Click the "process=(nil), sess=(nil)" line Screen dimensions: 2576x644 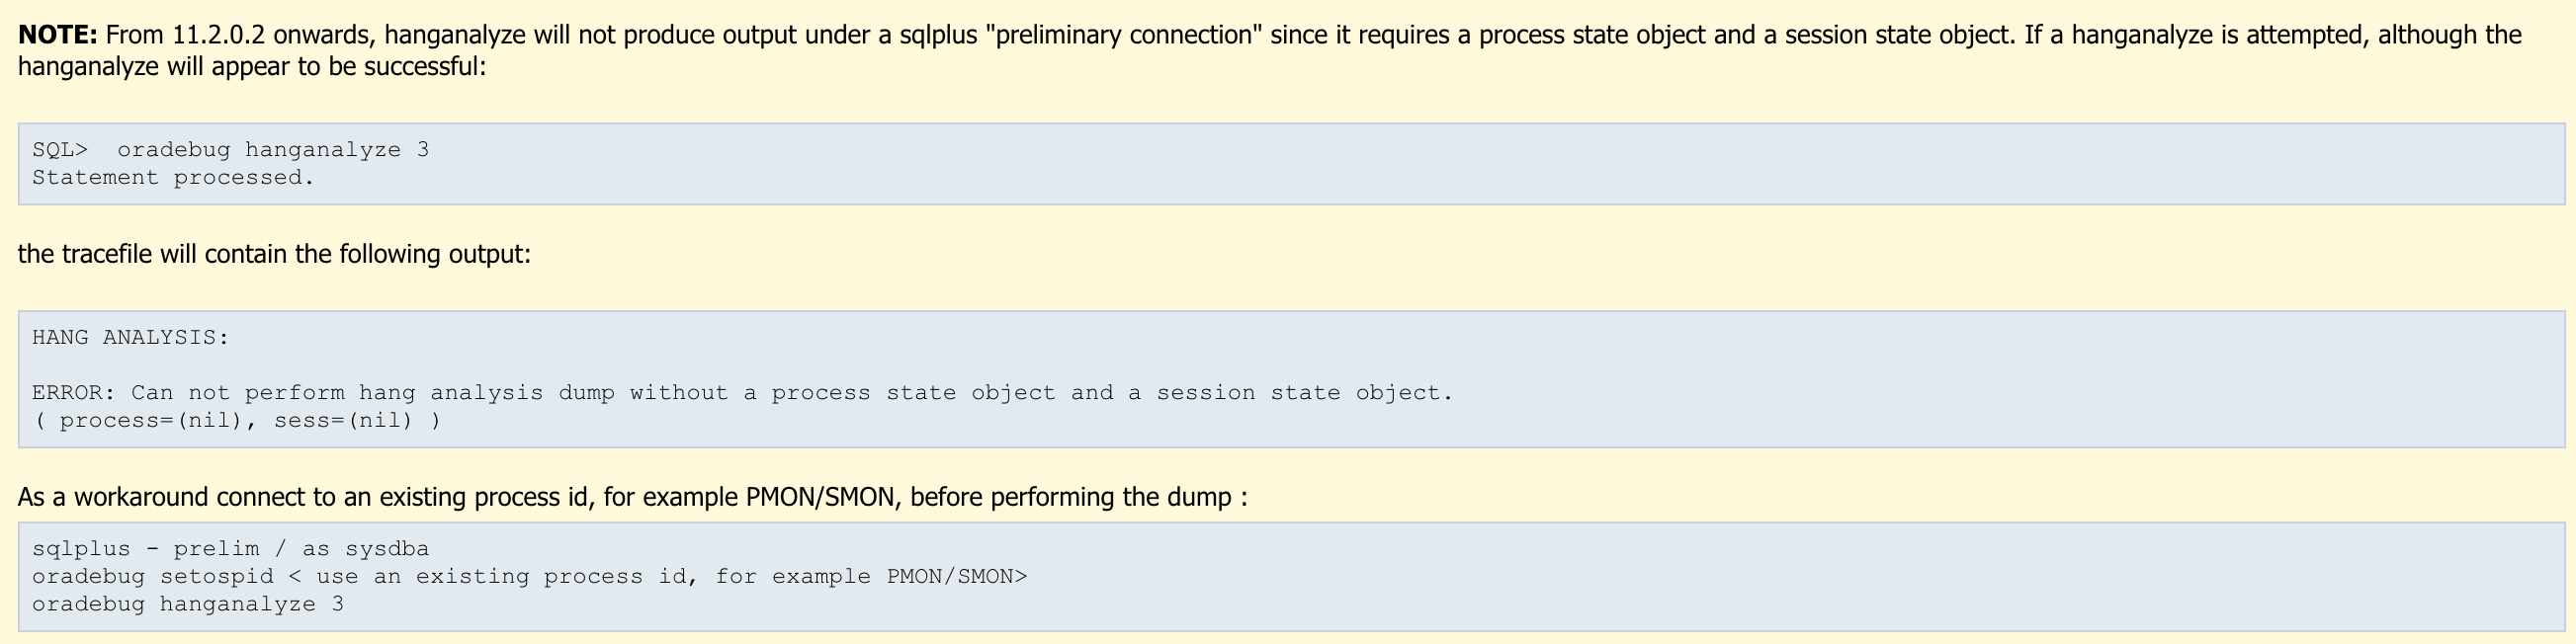click(x=236, y=421)
